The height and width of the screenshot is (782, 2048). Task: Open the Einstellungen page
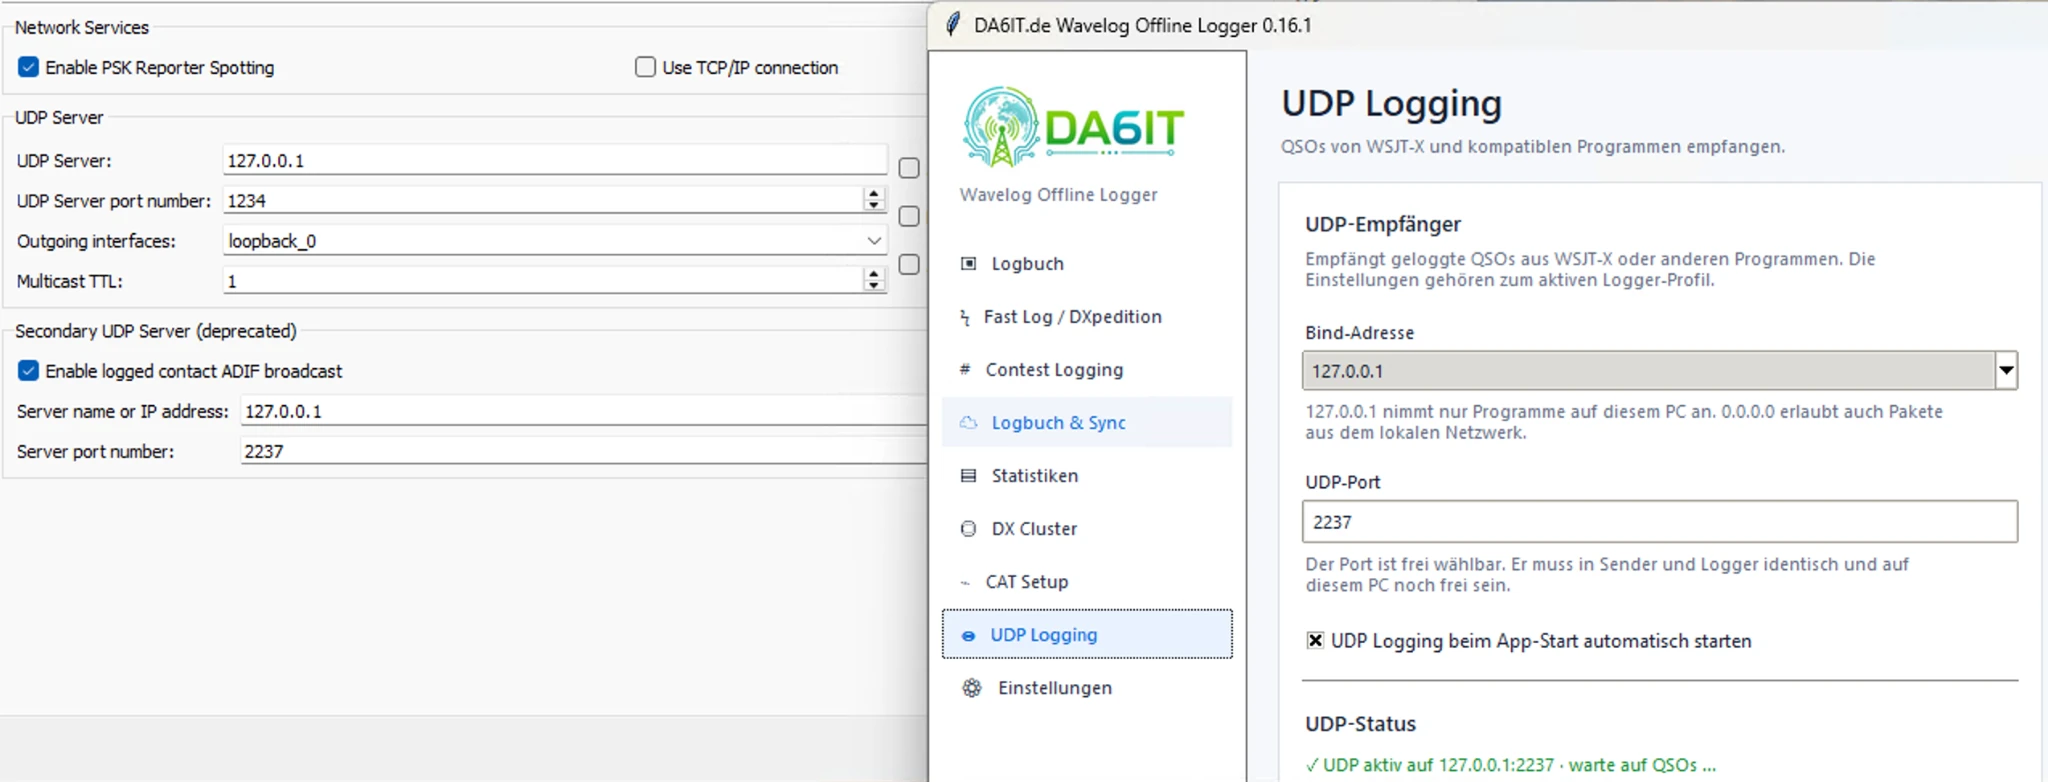pyautogui.click(x=1087, y=688)
